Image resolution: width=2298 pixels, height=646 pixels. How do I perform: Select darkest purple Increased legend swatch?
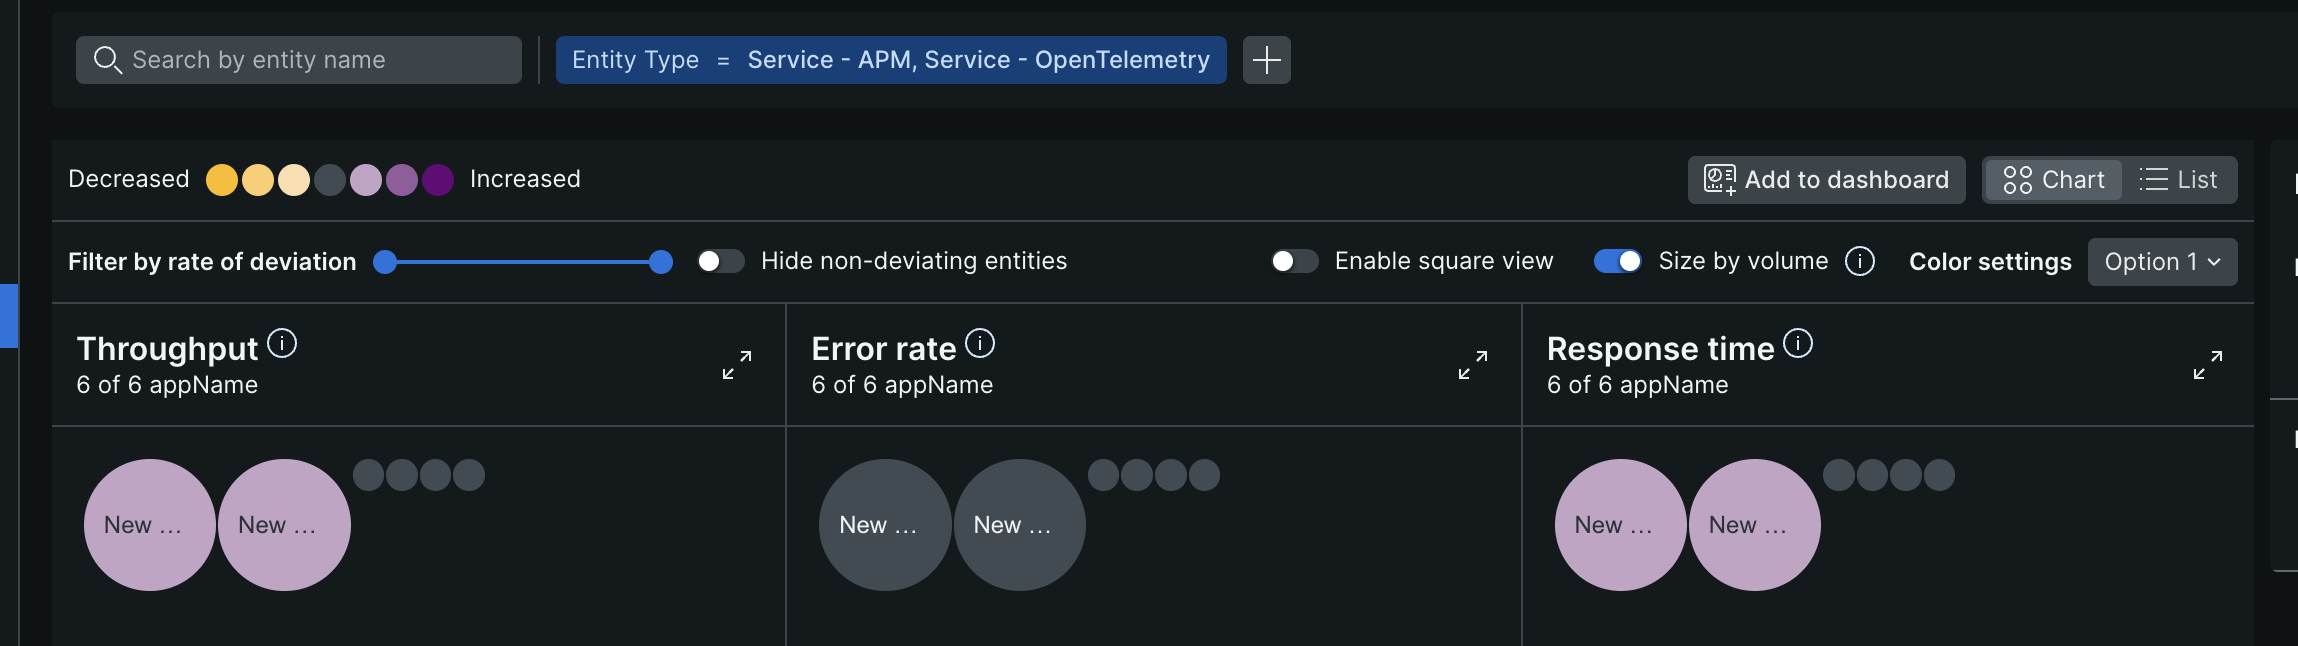(438, 180)
